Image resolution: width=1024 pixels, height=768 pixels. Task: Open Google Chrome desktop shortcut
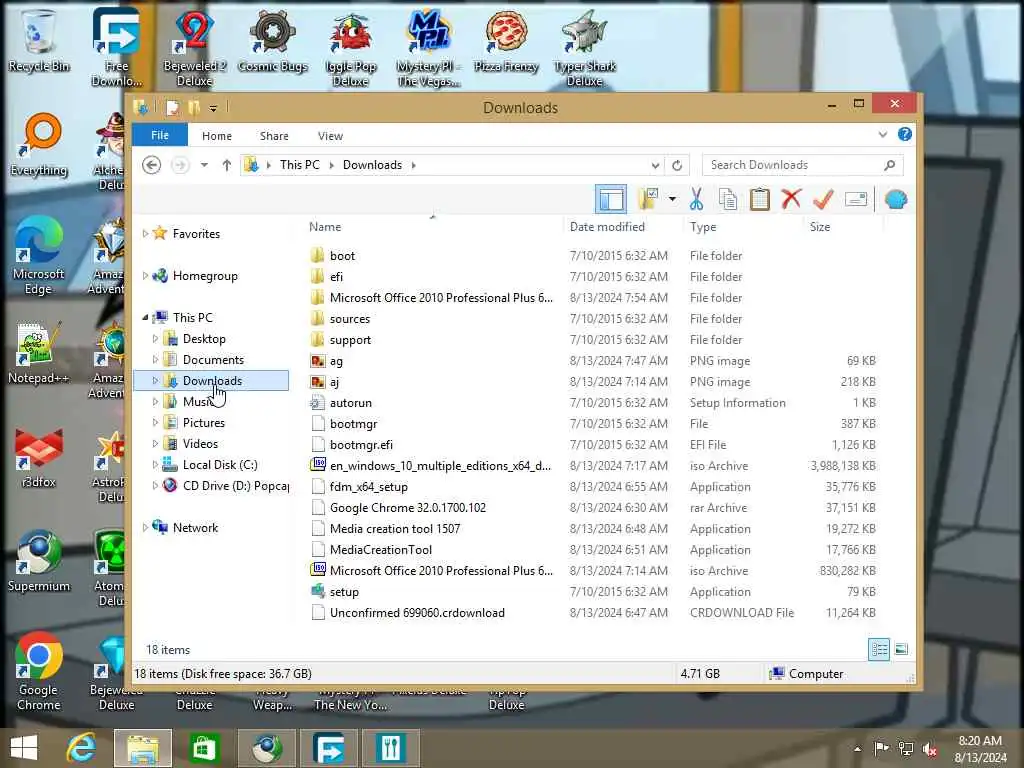coord(39,671)
